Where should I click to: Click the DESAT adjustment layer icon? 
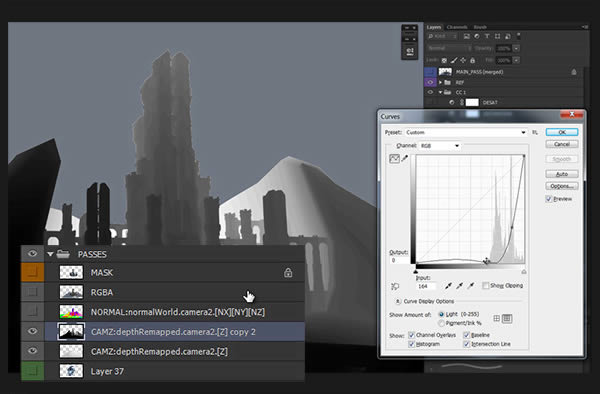(x=452, y=103)
